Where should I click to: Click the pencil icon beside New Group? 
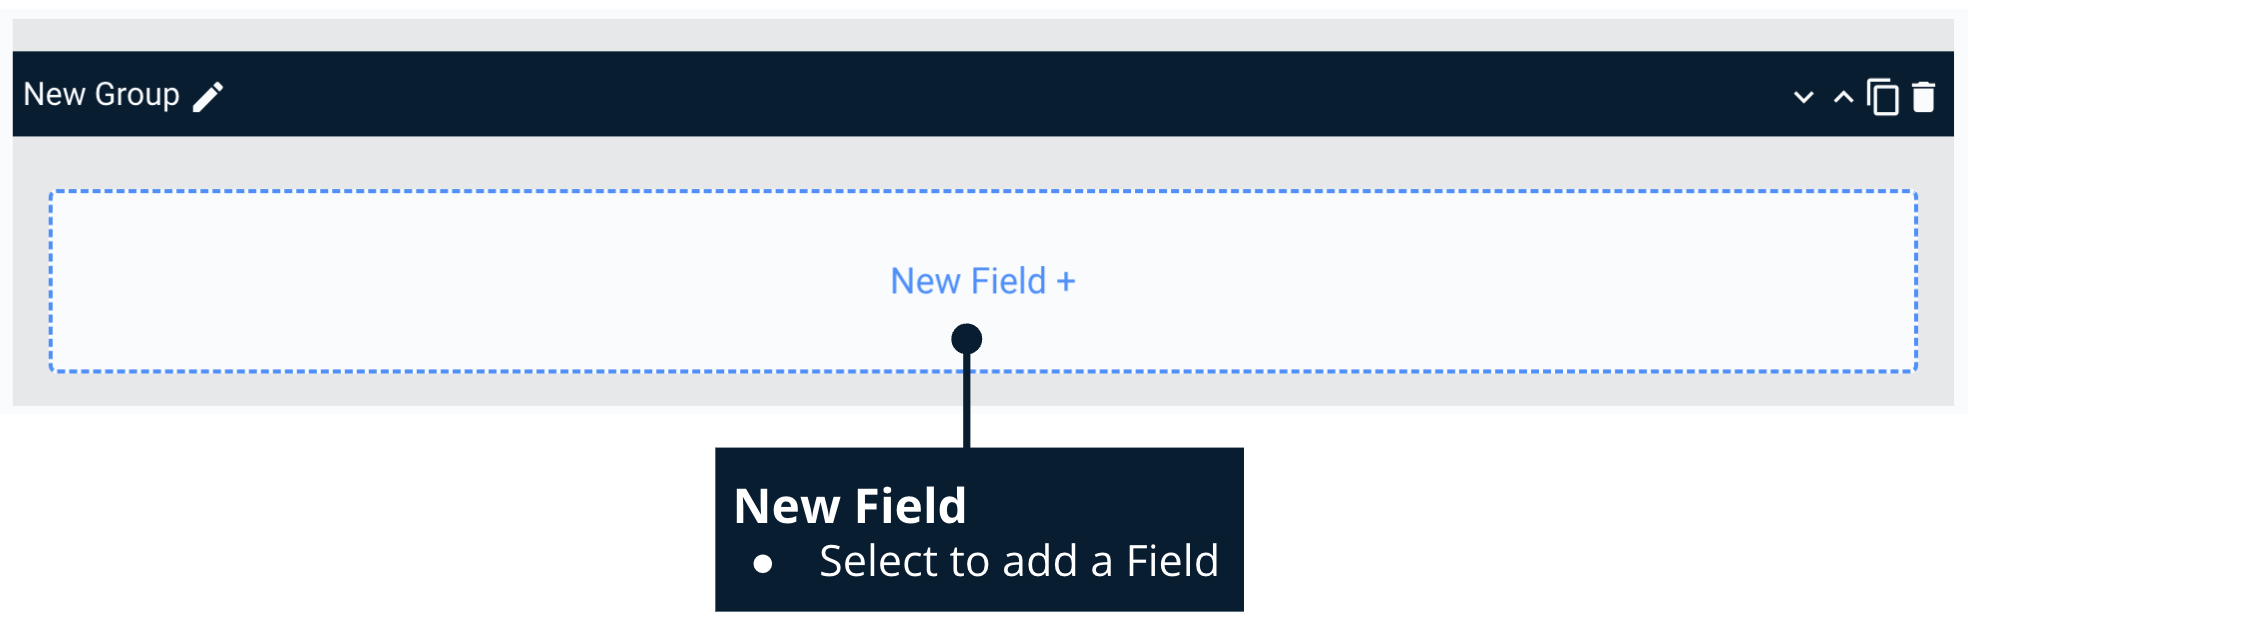208,97
